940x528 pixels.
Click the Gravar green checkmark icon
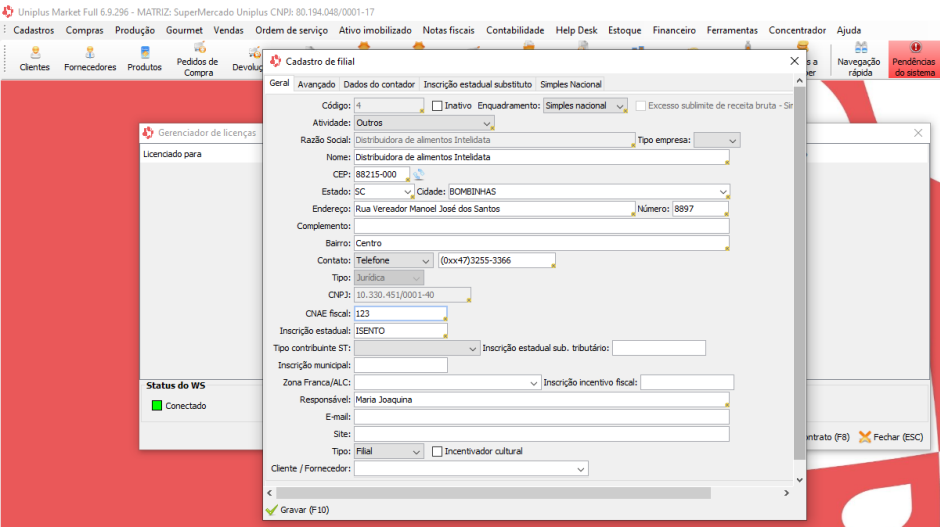tap(272, 510)
